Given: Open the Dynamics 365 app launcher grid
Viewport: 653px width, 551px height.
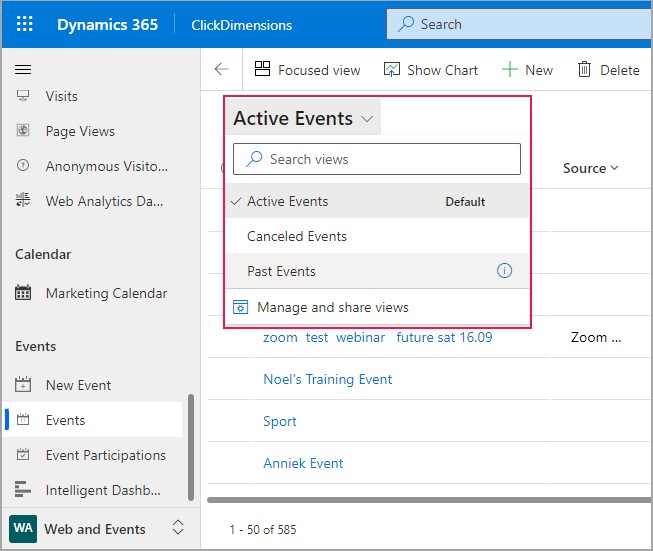Looking at the screenshot, I should [25, 24].
